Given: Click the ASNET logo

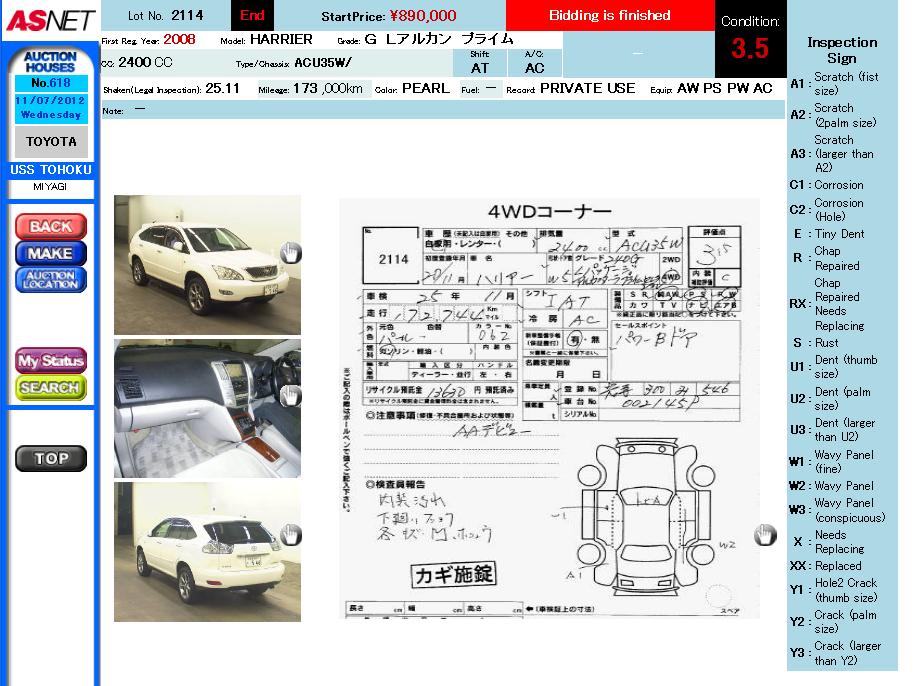Looking at the screenshot, I should click(49, 20).
